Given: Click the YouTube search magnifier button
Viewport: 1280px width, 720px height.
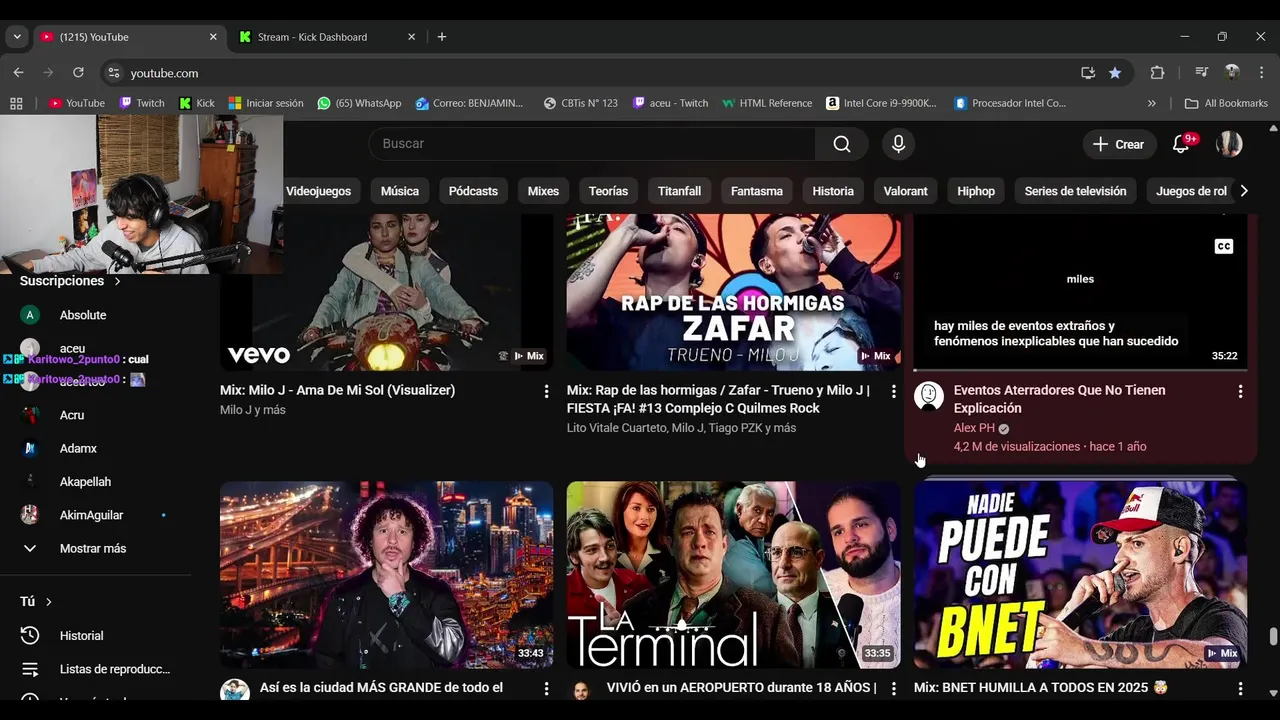Looking at the screenshot, I should tap(842, 144).
